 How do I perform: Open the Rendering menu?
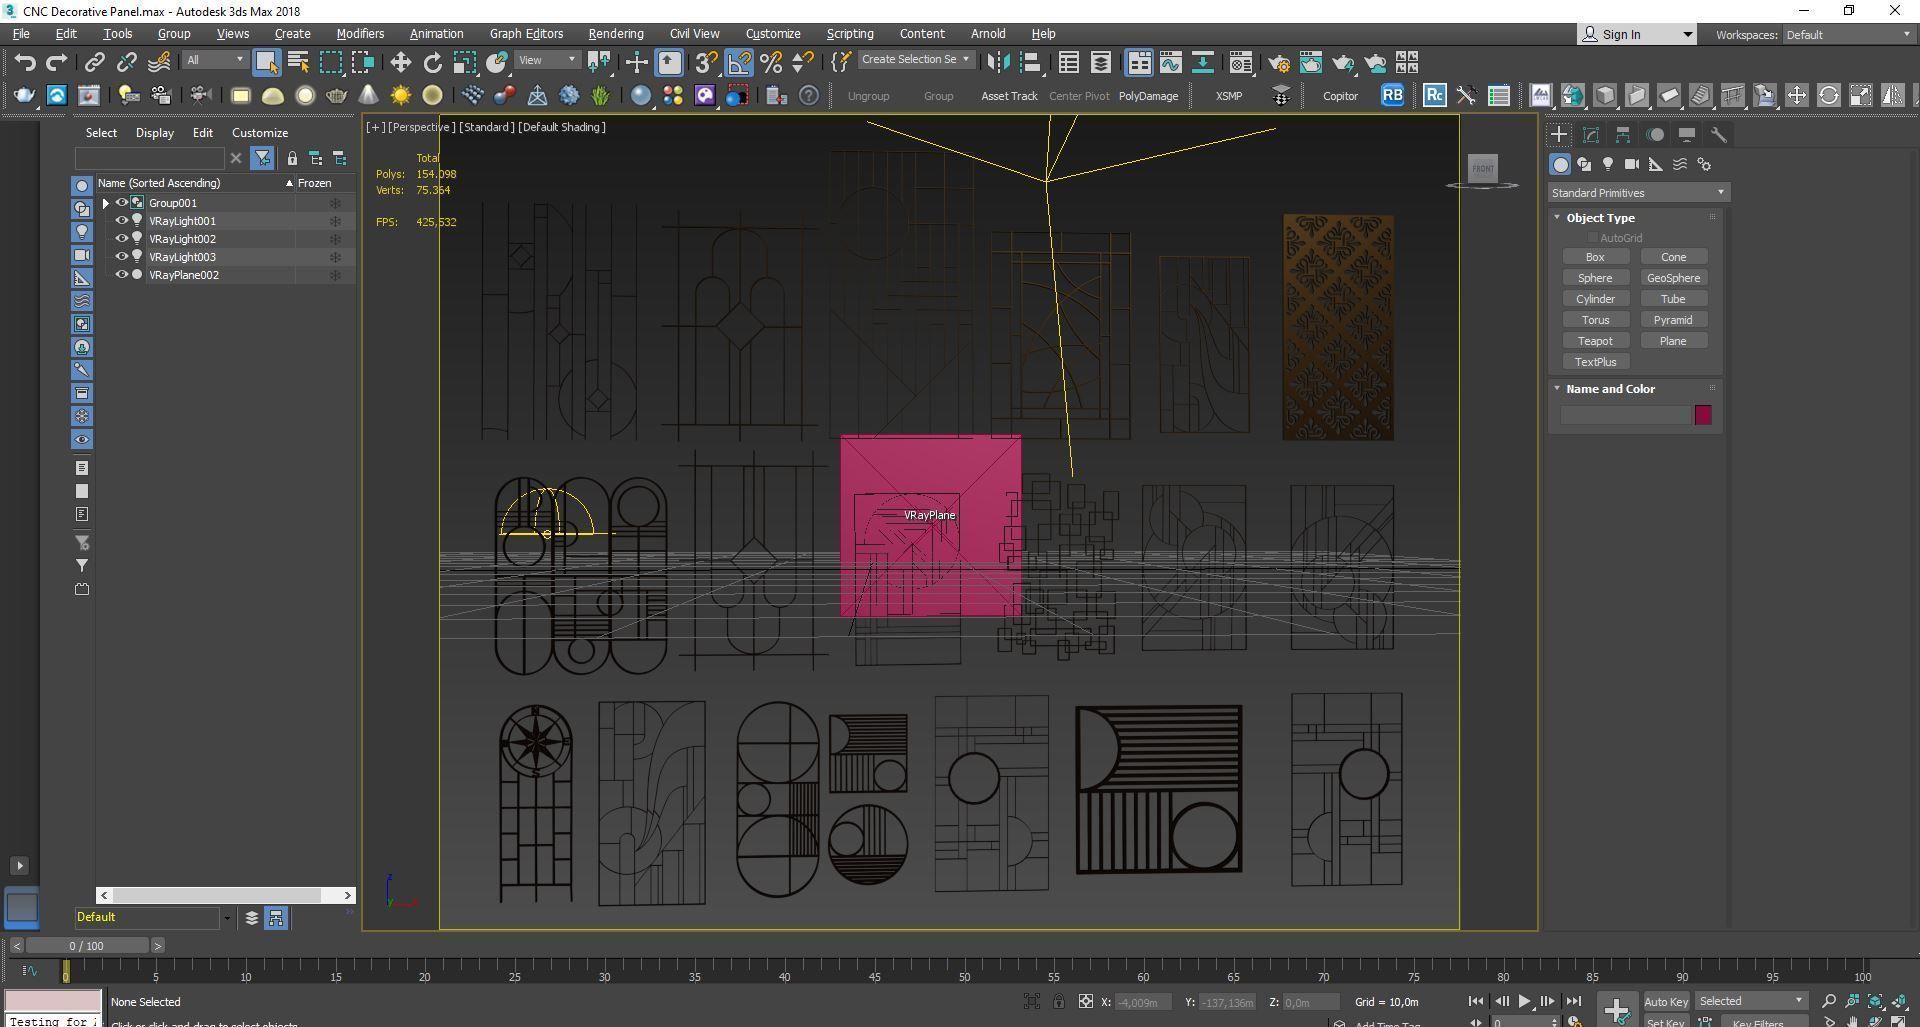(x=615, y=34)
